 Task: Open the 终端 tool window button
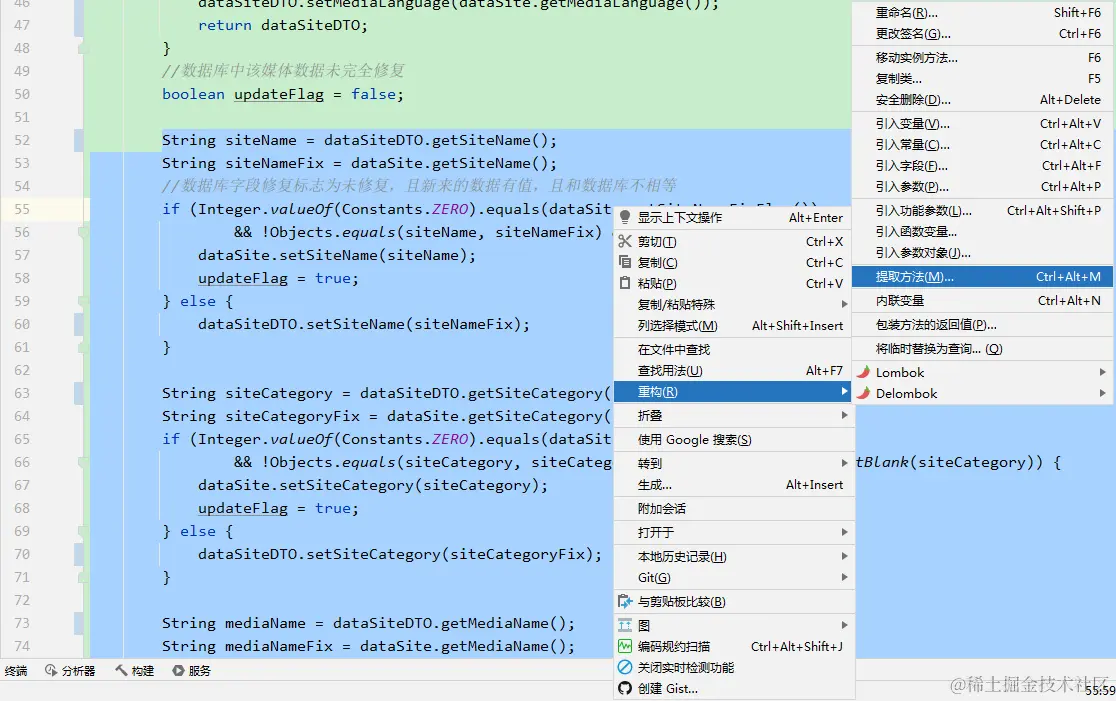tap(16, 670)
